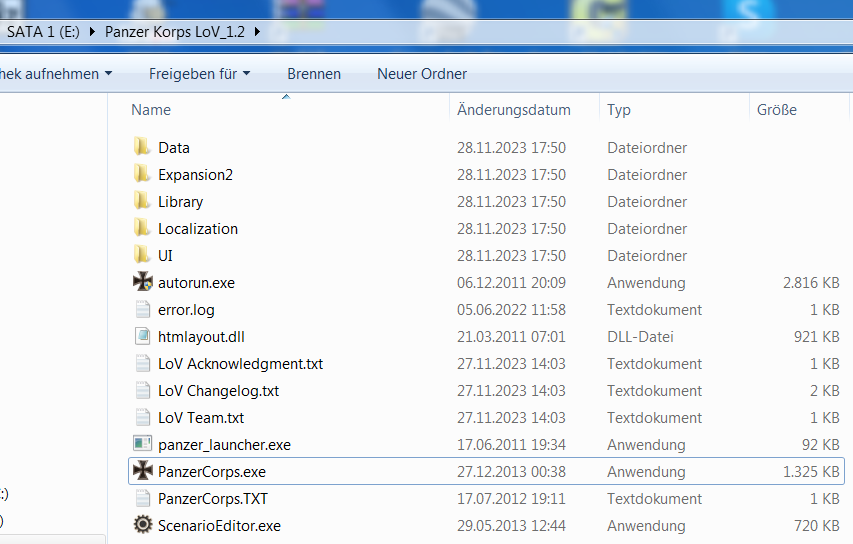Select 'LoV Acknowledgment.txt' file name
This screenshot has height=544, width=853.
click(240, 364)
